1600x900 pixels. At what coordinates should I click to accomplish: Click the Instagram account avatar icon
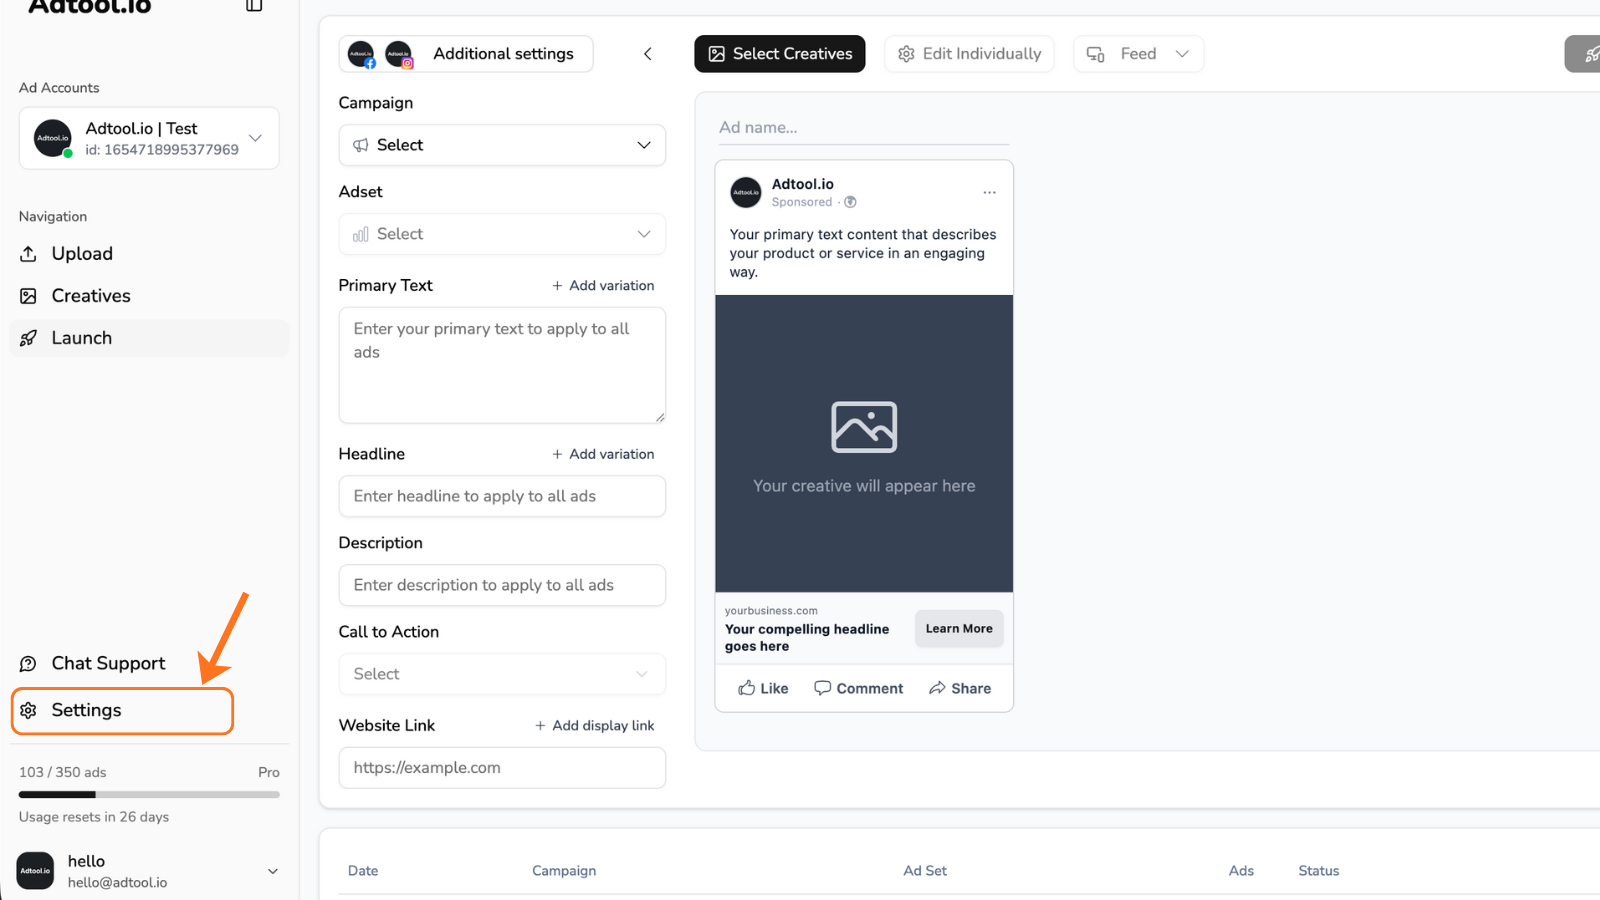[399, 54]
